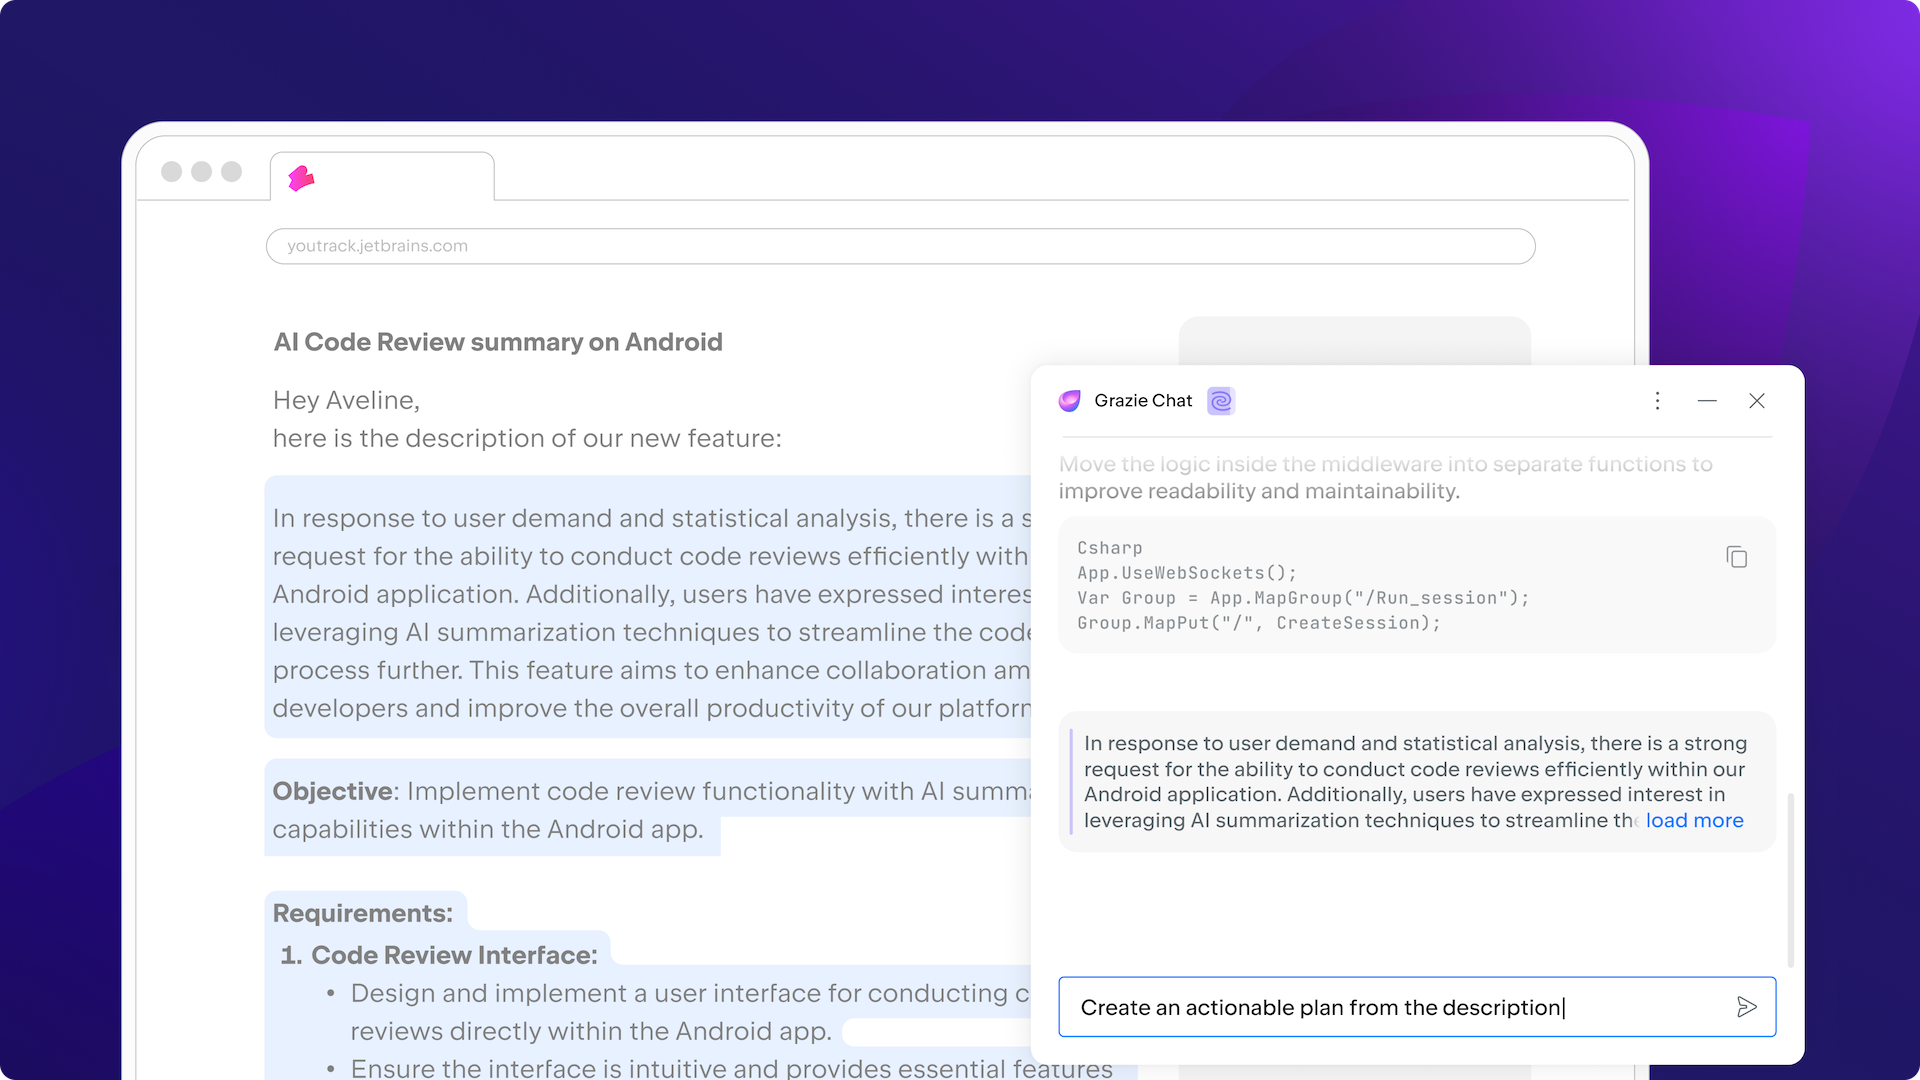Click the YouTrack logo in the browser tab
The image size is (1920, 1080).
point(301,178)
